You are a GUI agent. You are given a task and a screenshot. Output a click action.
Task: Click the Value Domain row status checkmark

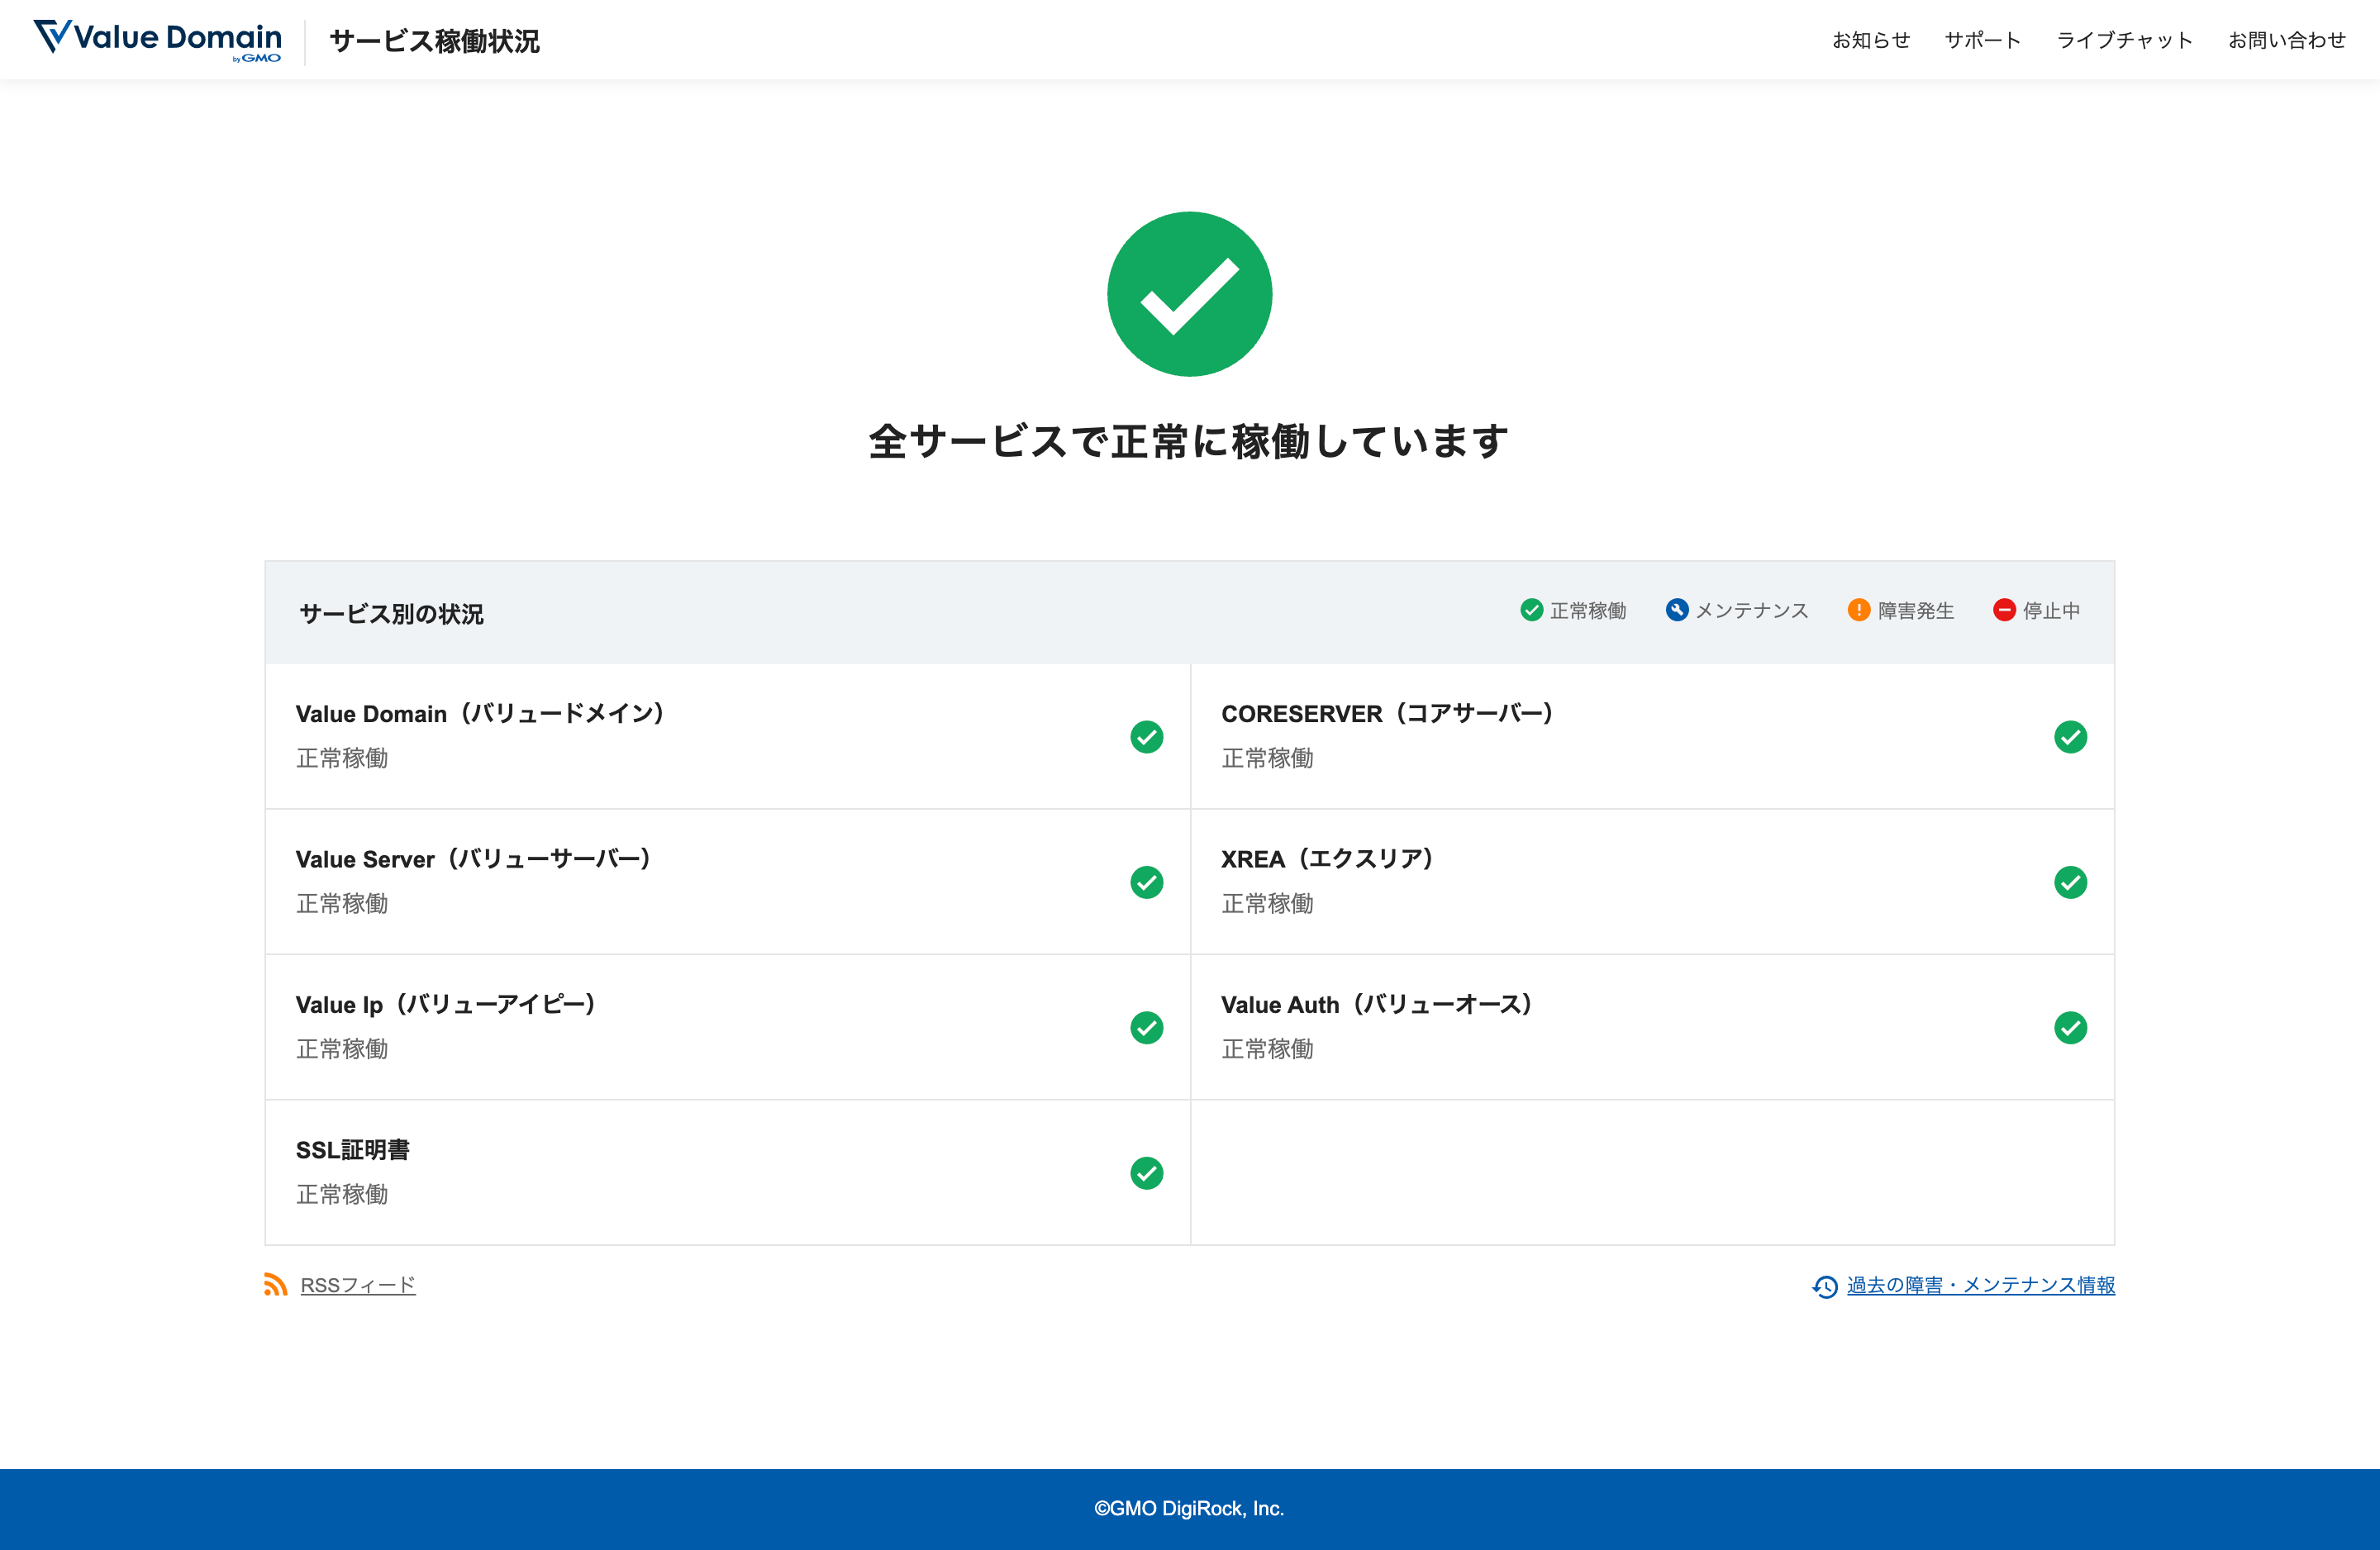coord(1146,737)
